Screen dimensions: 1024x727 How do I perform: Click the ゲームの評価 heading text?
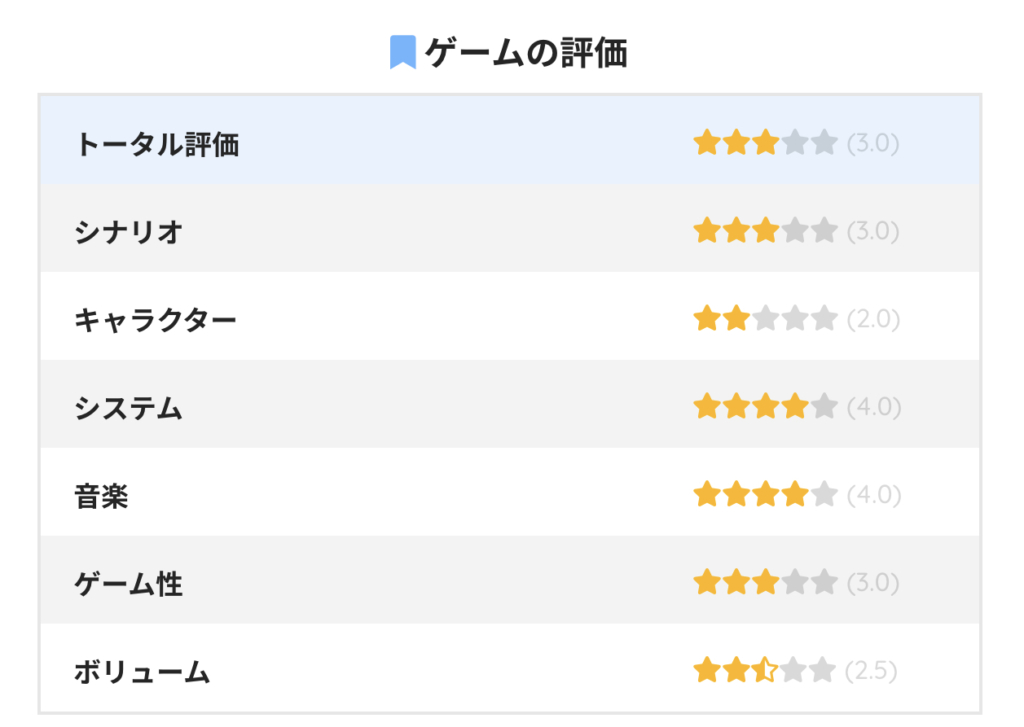(x=526, y=52)
